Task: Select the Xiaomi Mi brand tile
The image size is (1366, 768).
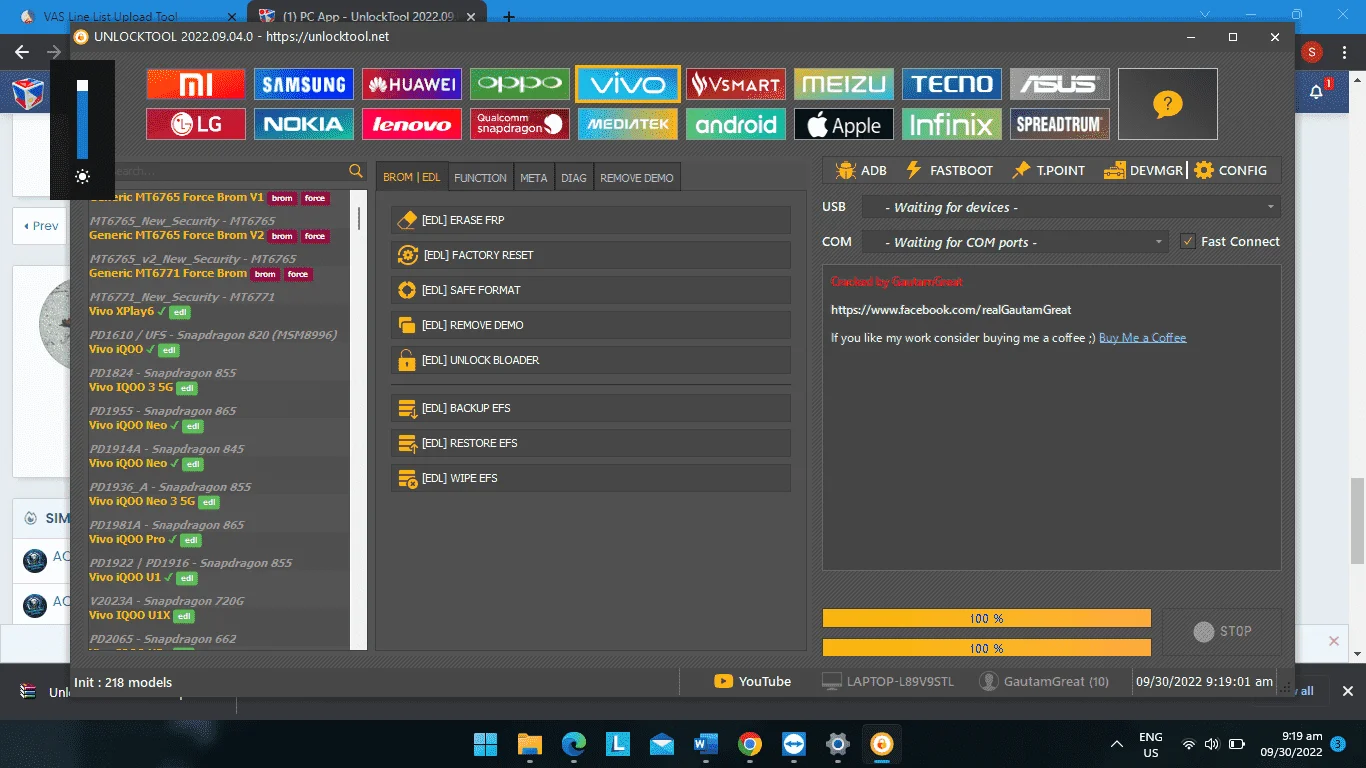Action: click(195, 84)
